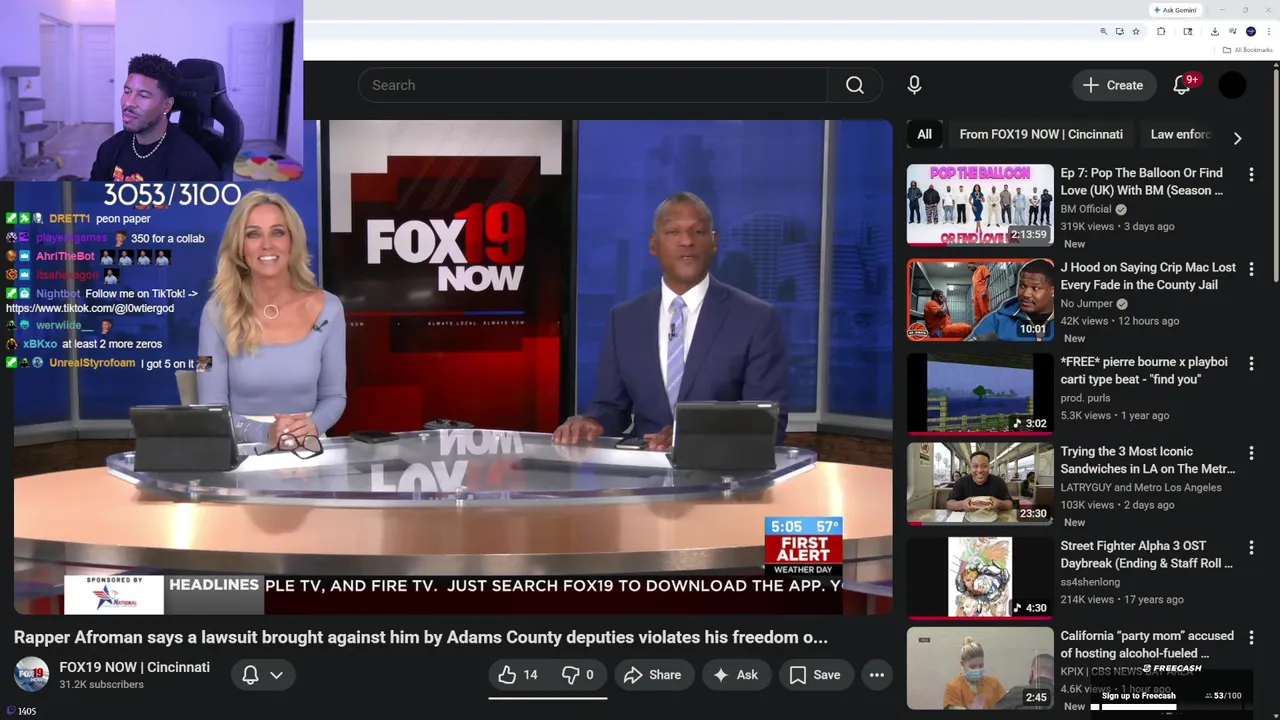Viewport: 1280px width, 720px height.
Task: Bookmark this page with the star icon
Action: (1136, 31)
